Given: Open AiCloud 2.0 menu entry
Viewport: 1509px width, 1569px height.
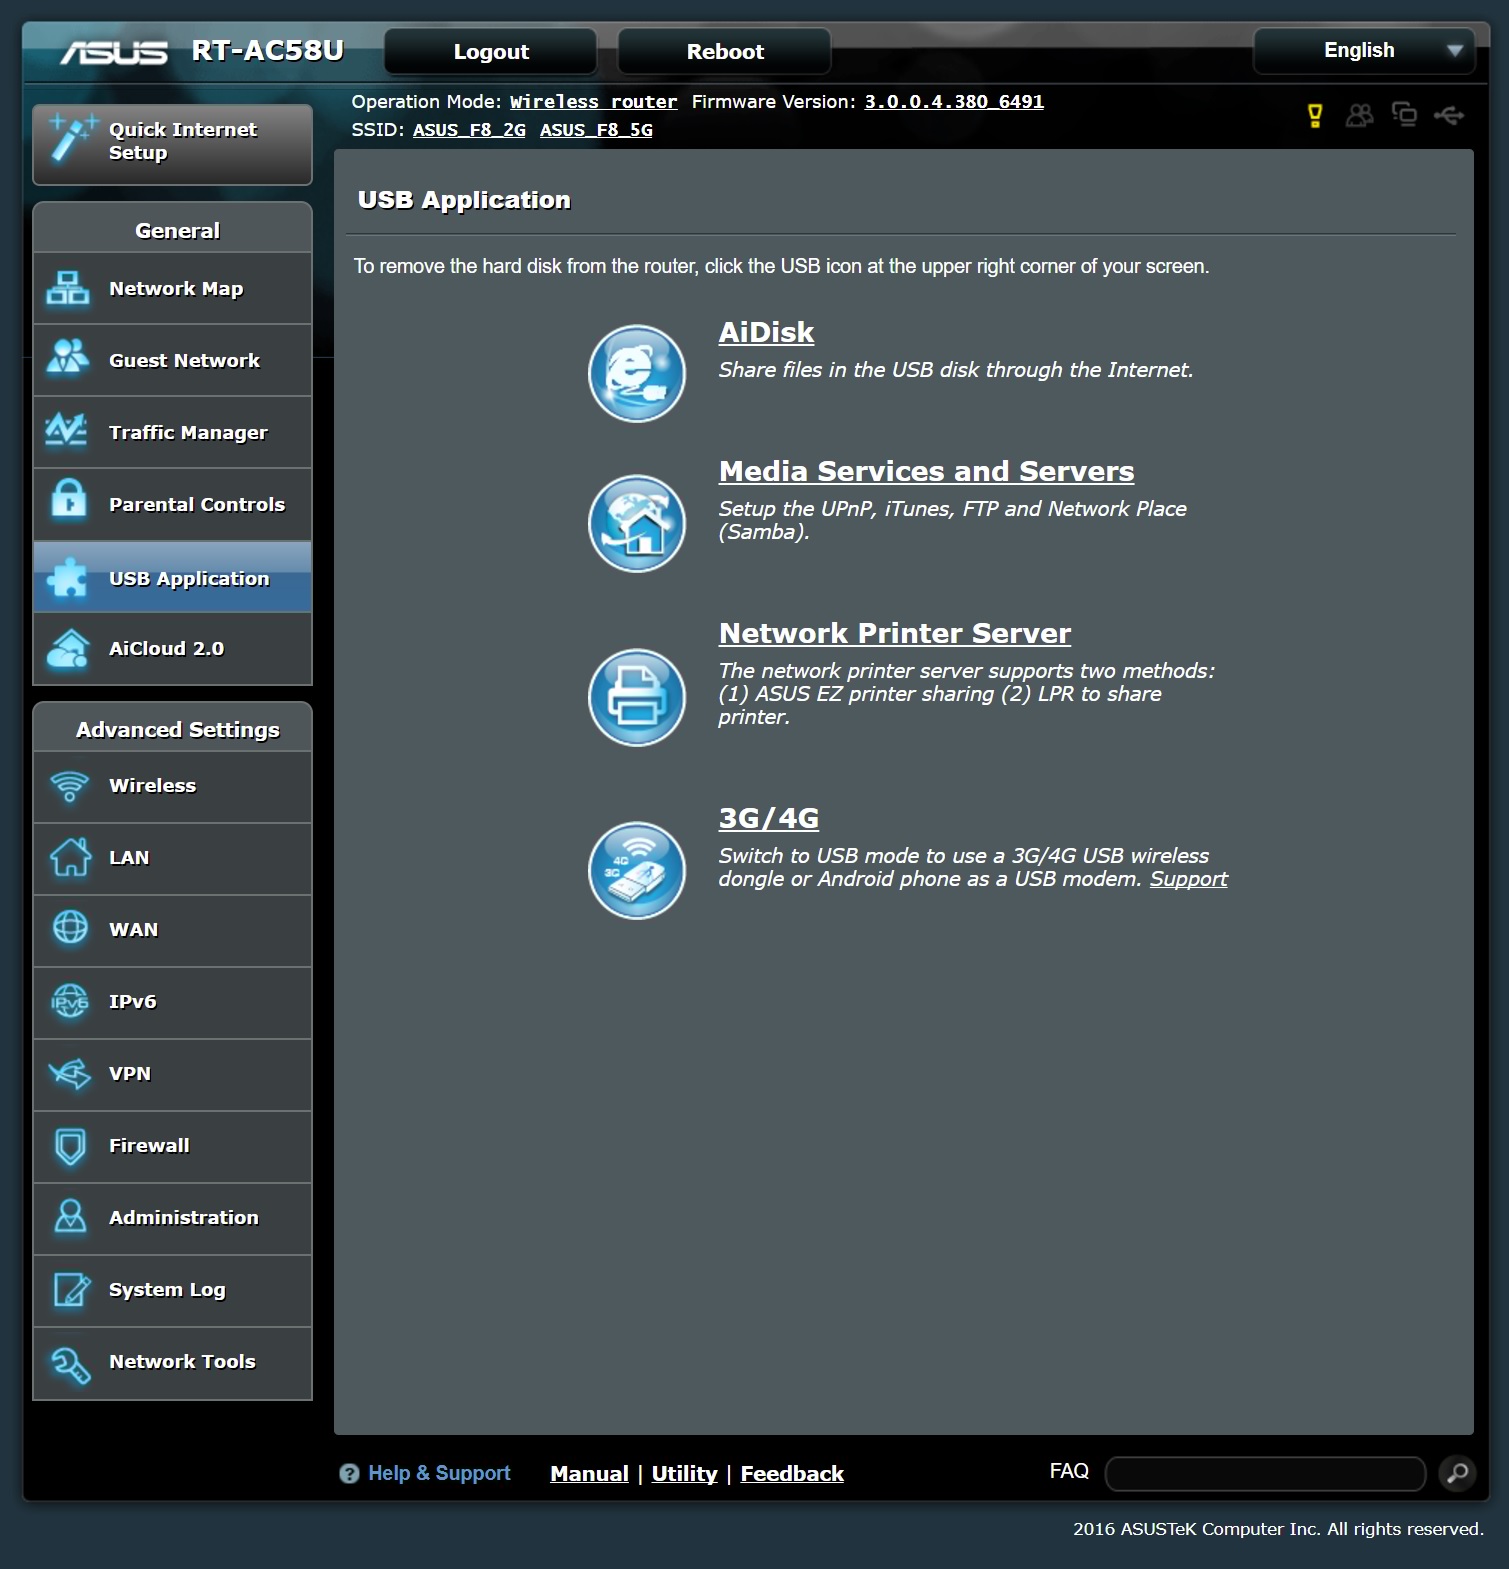Looking at the screenshot, I should point(172,649).
